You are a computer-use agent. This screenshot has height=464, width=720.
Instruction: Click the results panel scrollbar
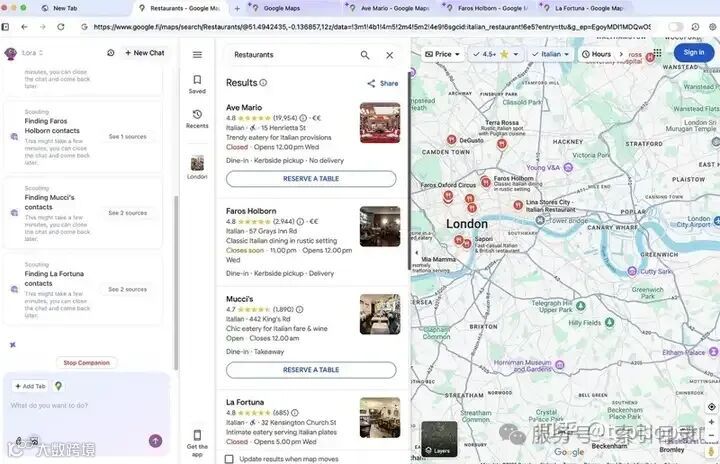coord(409,171)
